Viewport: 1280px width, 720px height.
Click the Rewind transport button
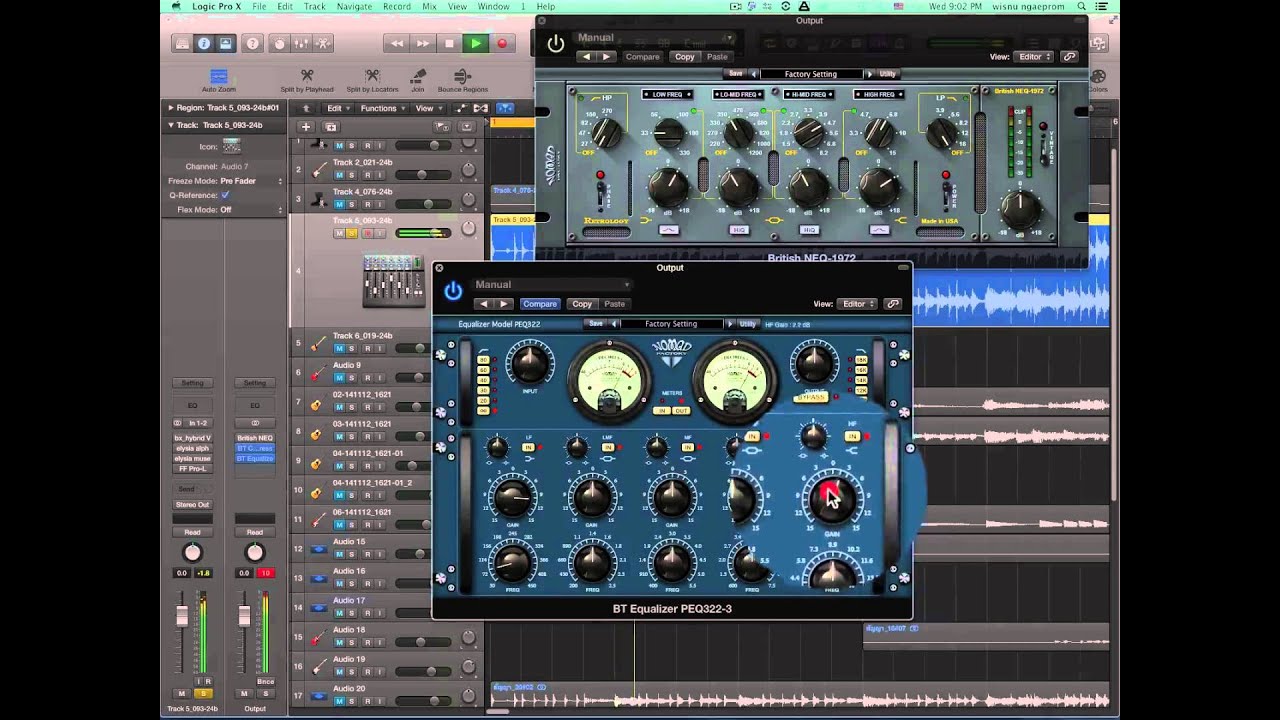coord(397,43)
